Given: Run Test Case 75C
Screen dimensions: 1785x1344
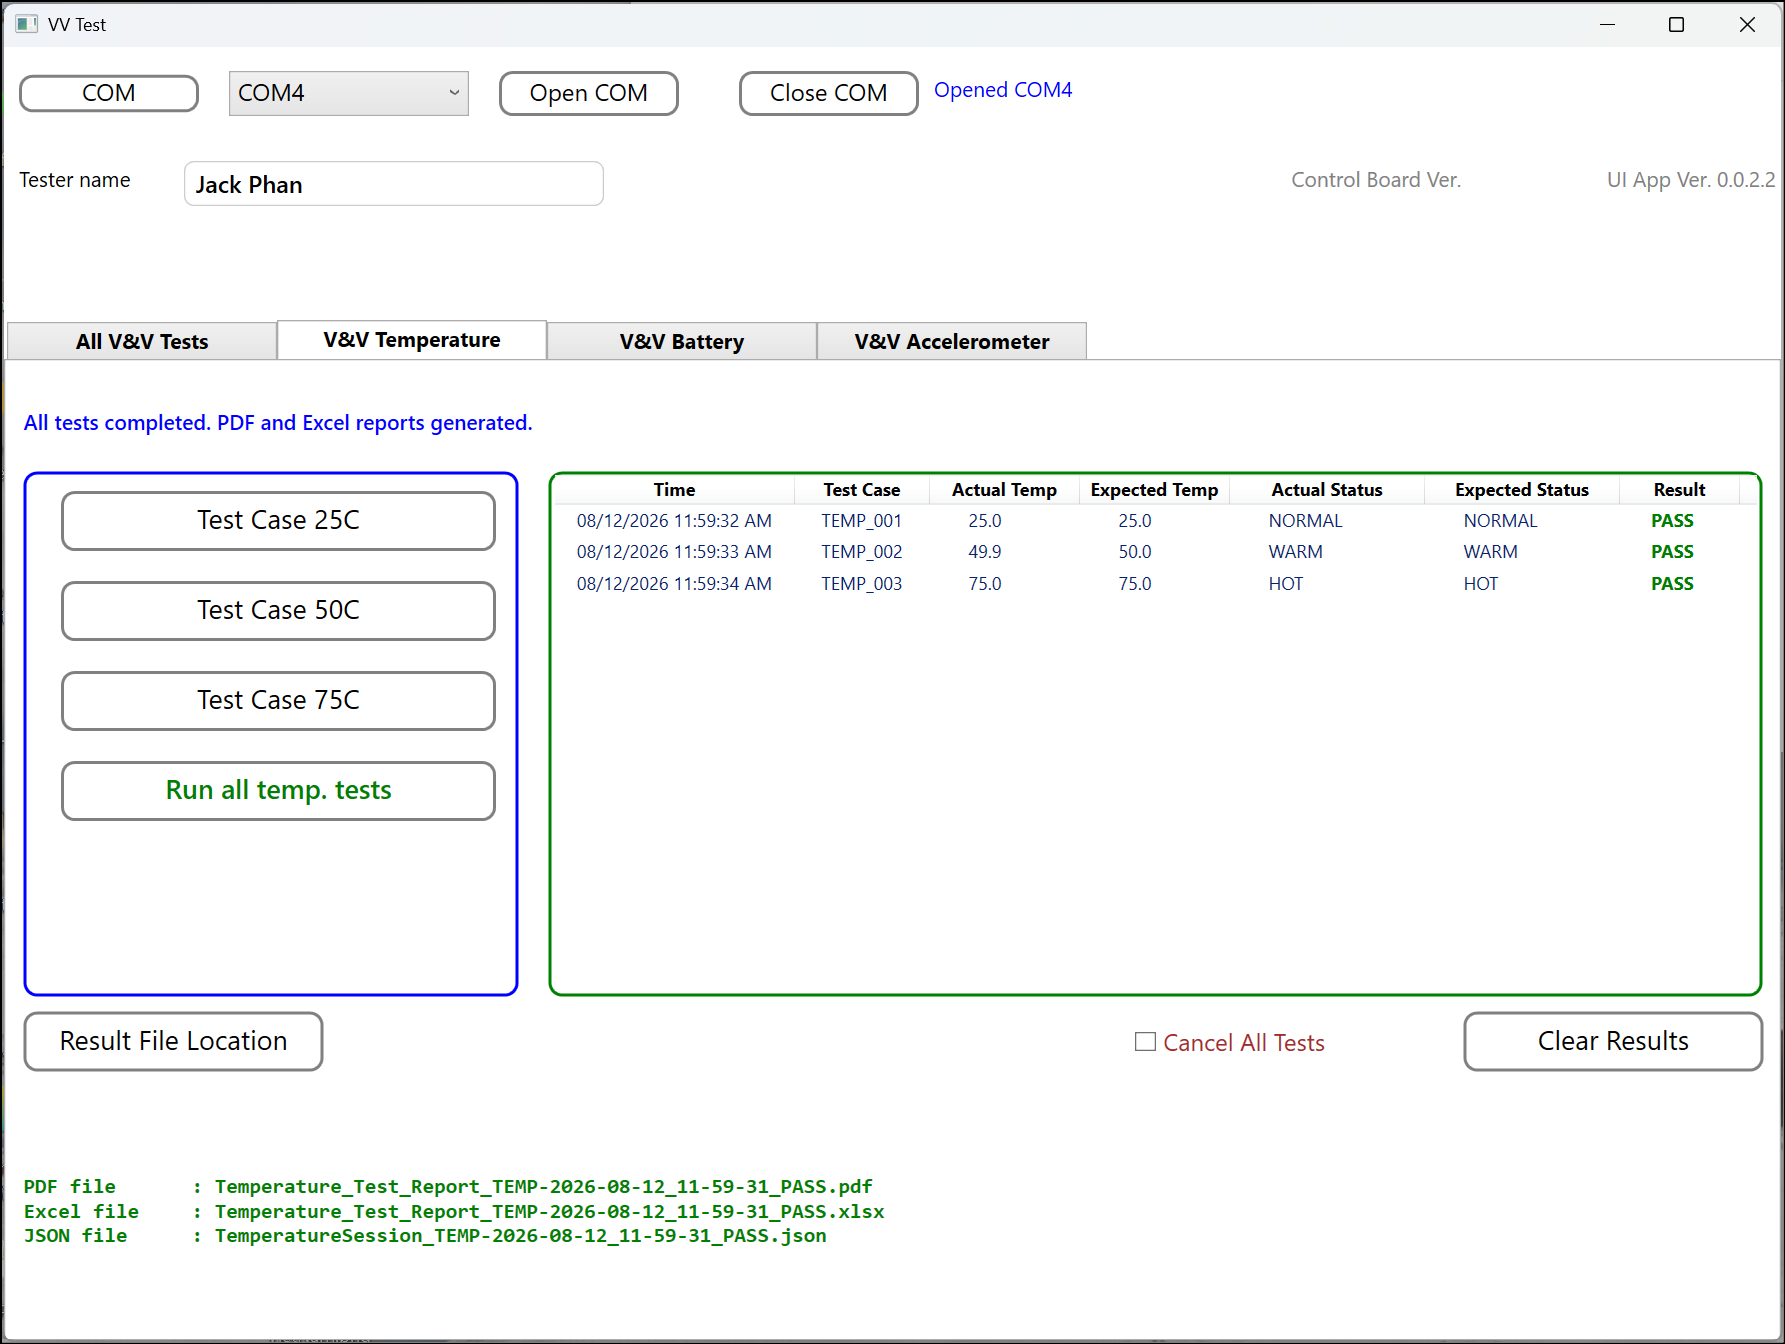Looking at the screenshot, I should point(278,700).
